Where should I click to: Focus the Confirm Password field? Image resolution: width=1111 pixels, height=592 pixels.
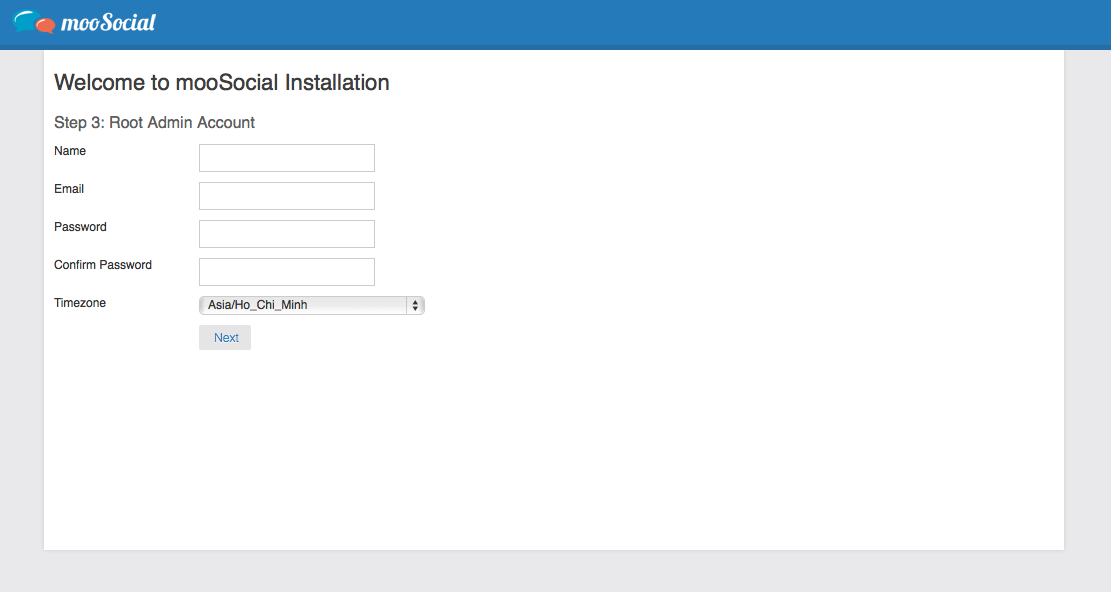(x=286, y=272)
